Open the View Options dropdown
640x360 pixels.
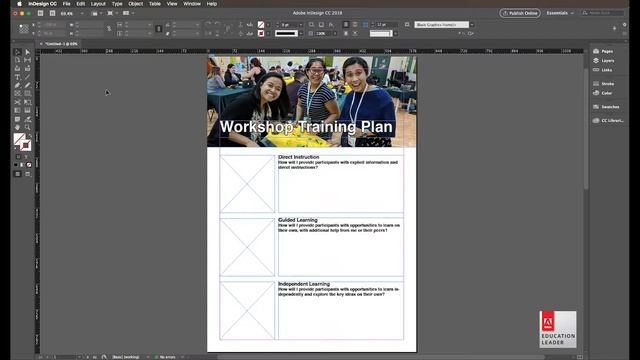pyautogui.click(x=96, y=13)
